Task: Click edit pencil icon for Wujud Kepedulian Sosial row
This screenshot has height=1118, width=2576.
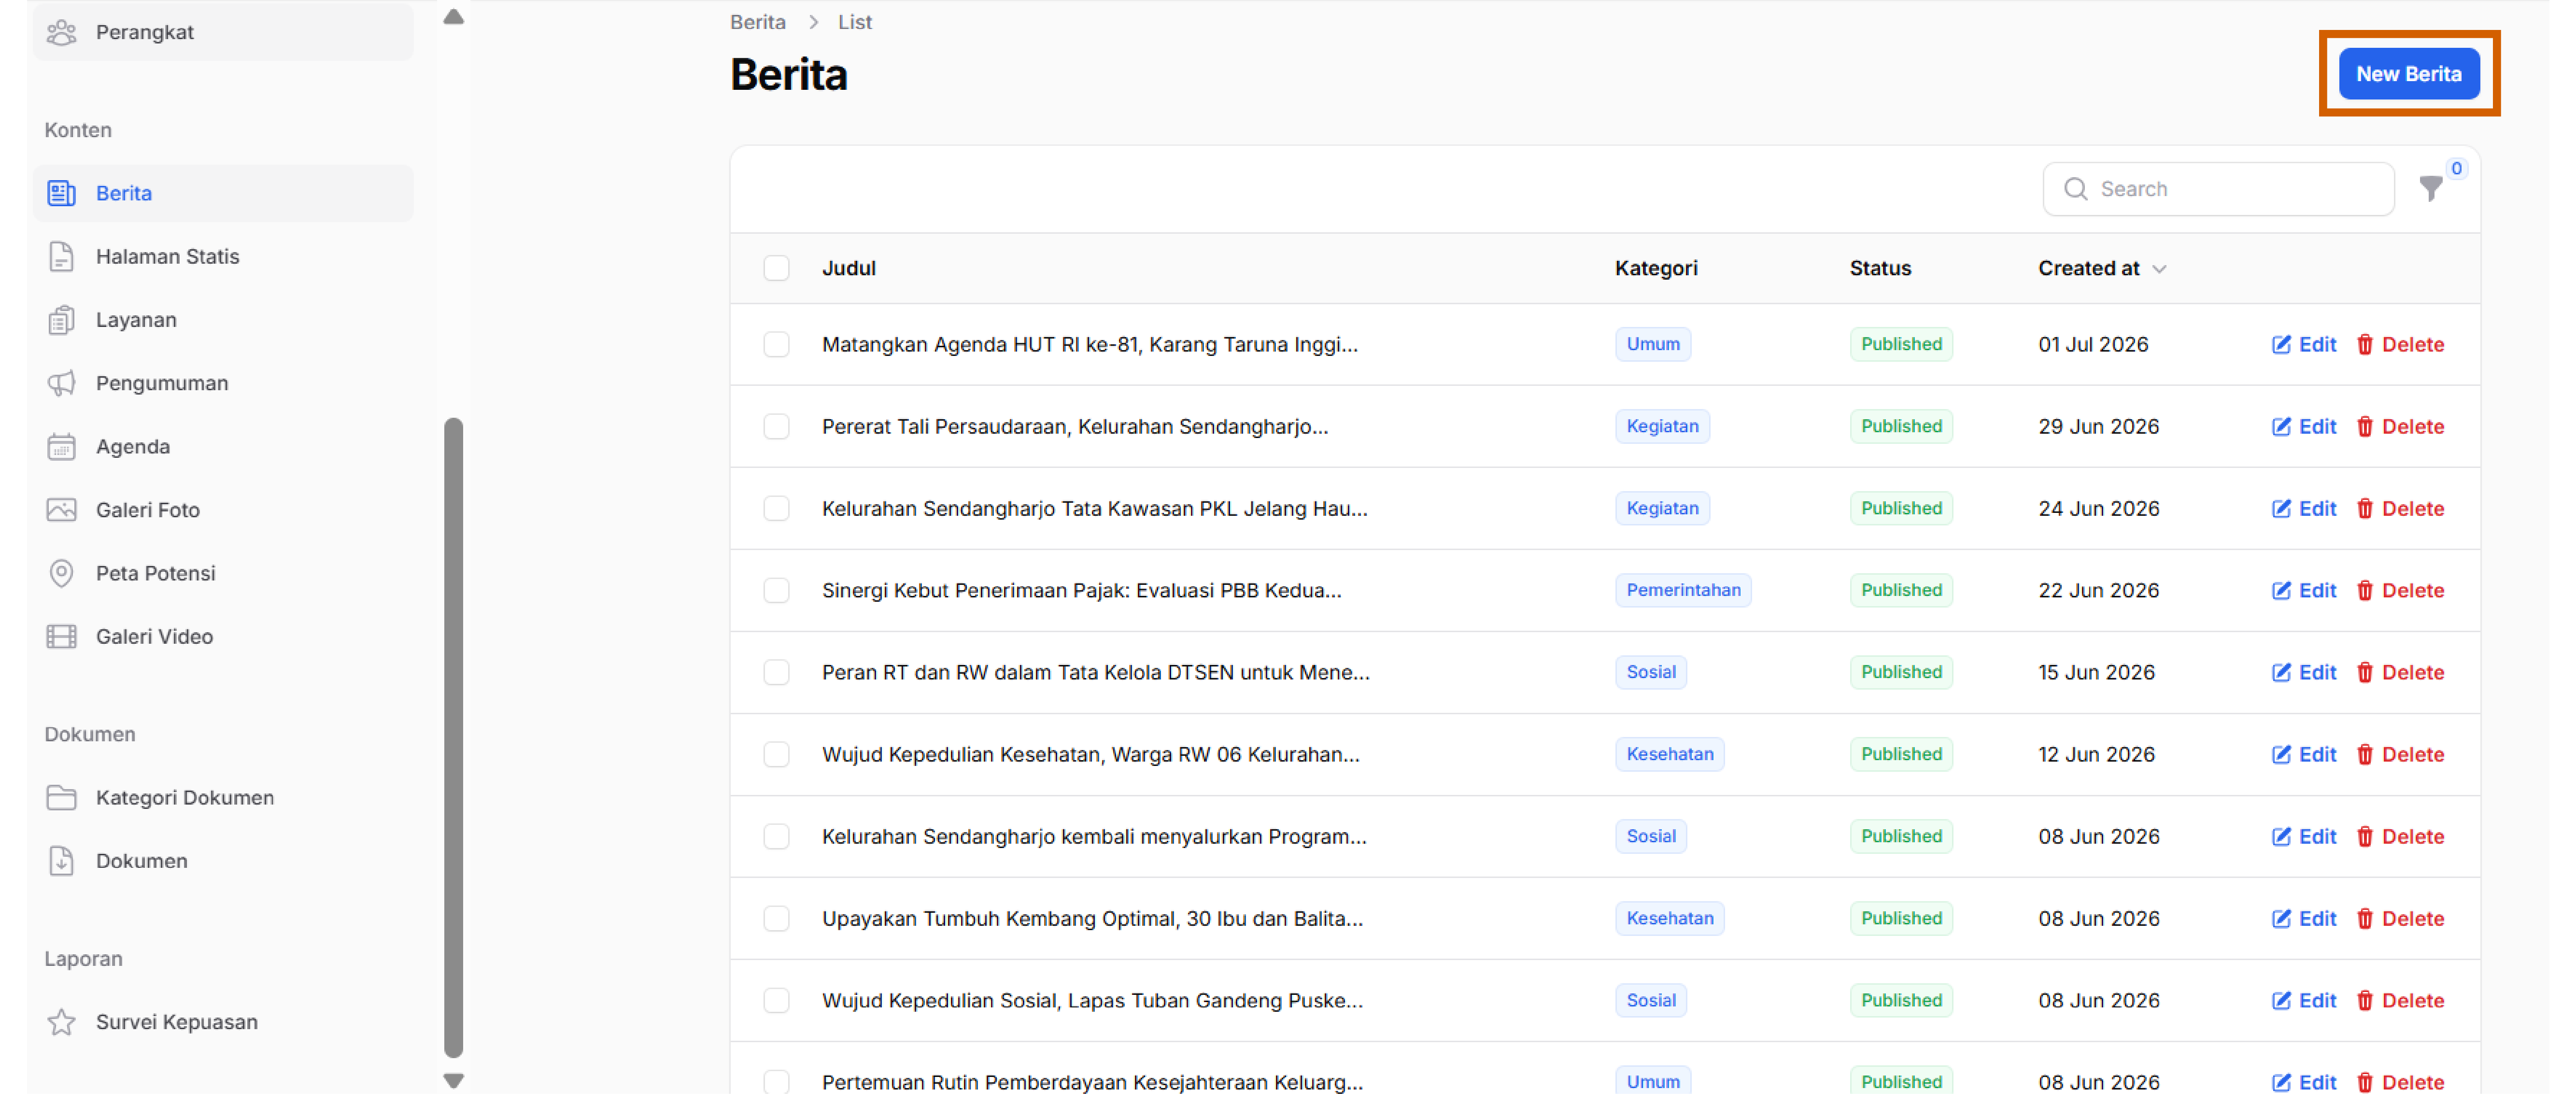Action: click(x=2281, y=1000)
